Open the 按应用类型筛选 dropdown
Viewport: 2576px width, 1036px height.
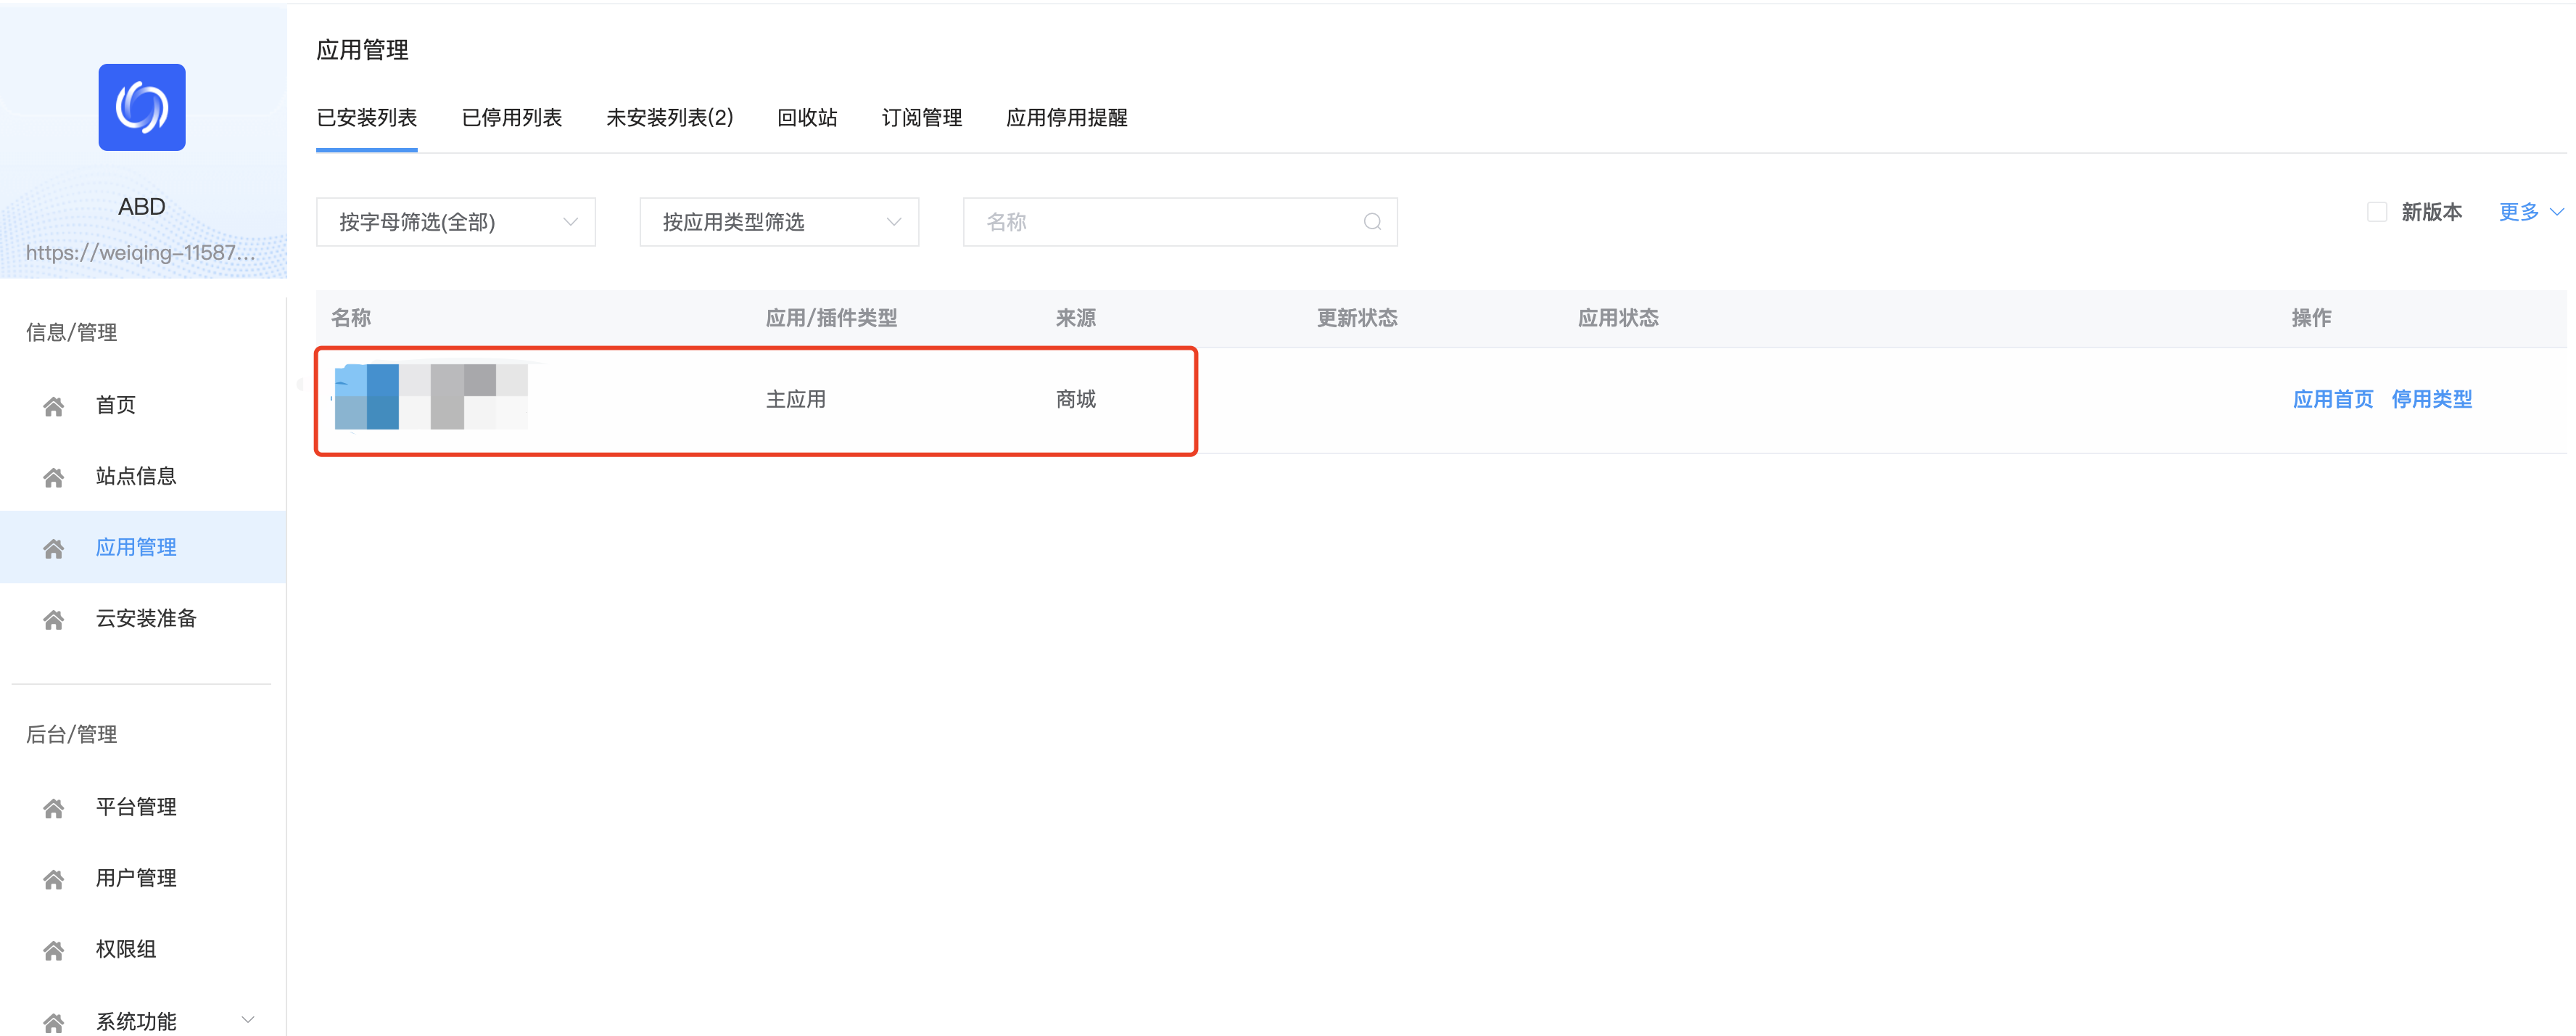point(779,222)
